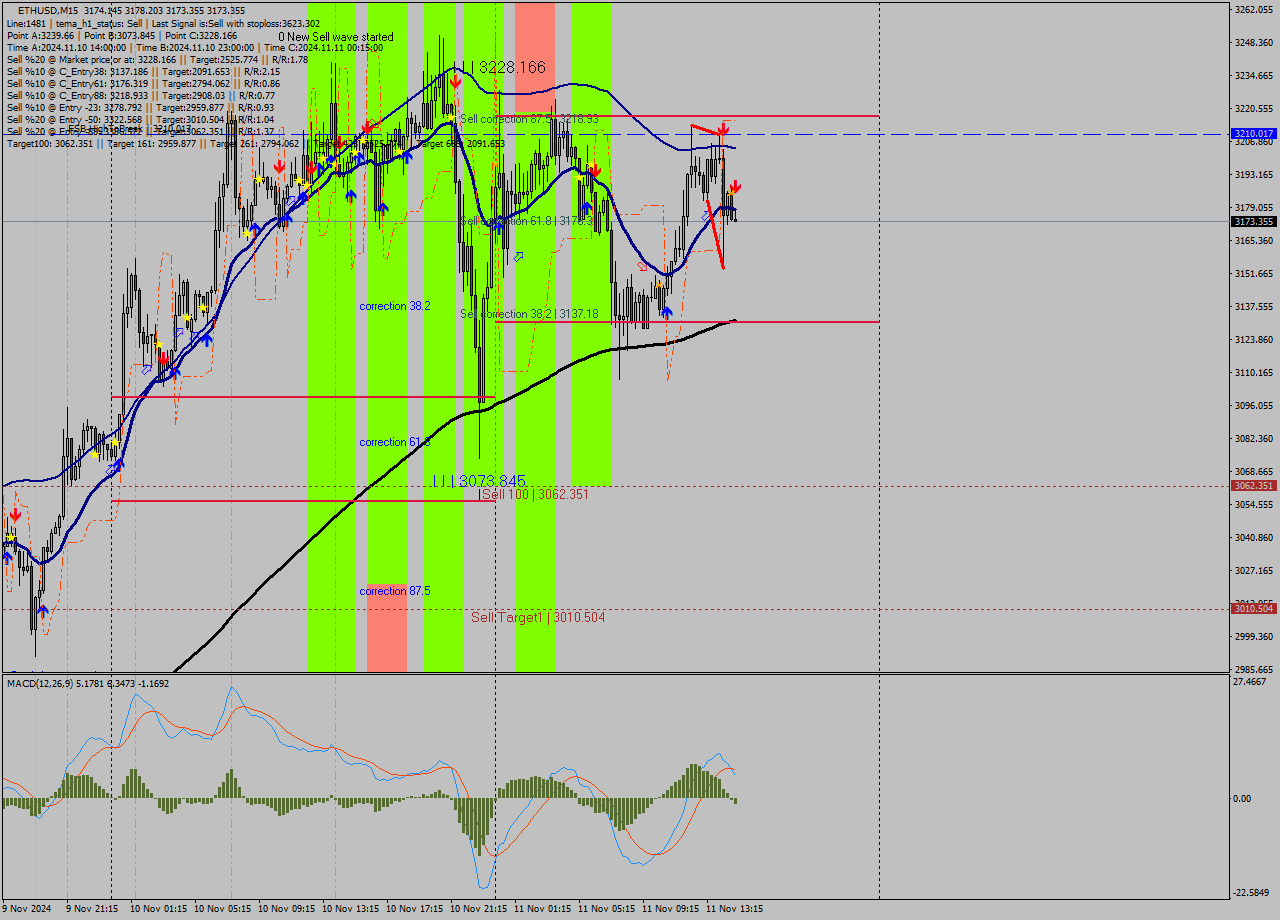Click the 3082.360 price scale value
The image size is (1280, 920).
(1254, 439)
